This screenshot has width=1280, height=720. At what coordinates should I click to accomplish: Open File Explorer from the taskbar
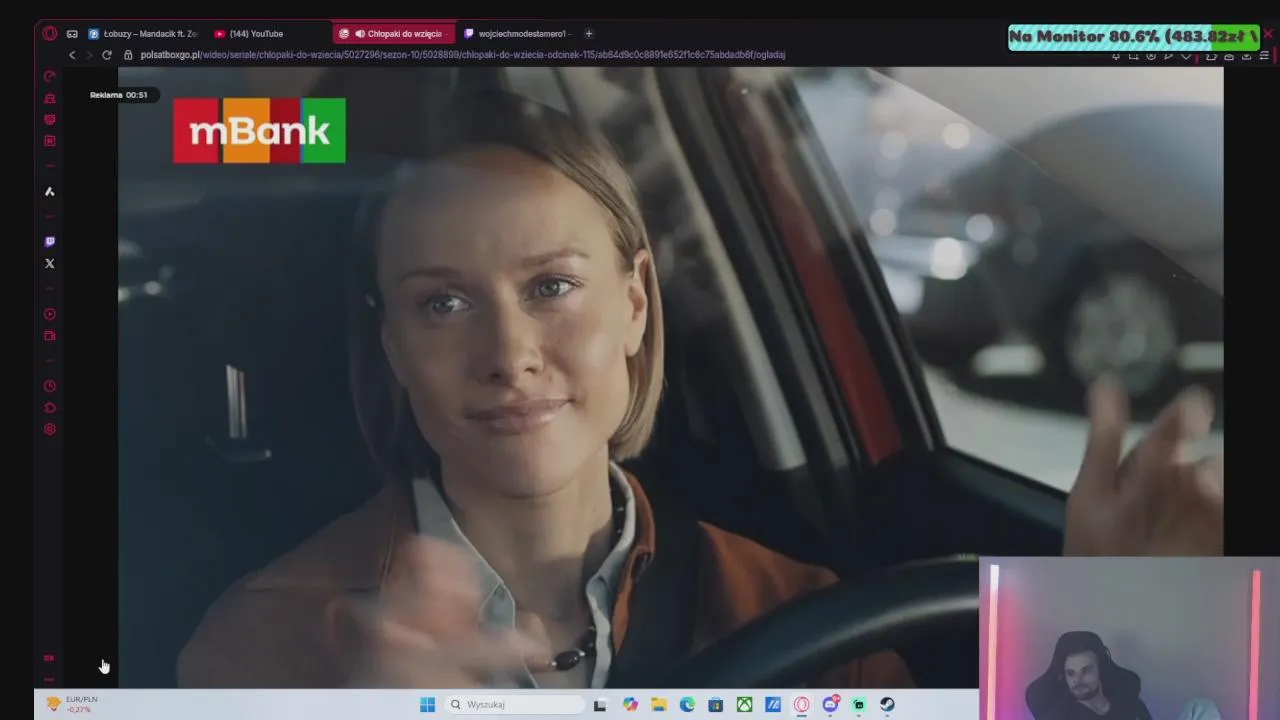pyautogui.click(x=658, y=705)
